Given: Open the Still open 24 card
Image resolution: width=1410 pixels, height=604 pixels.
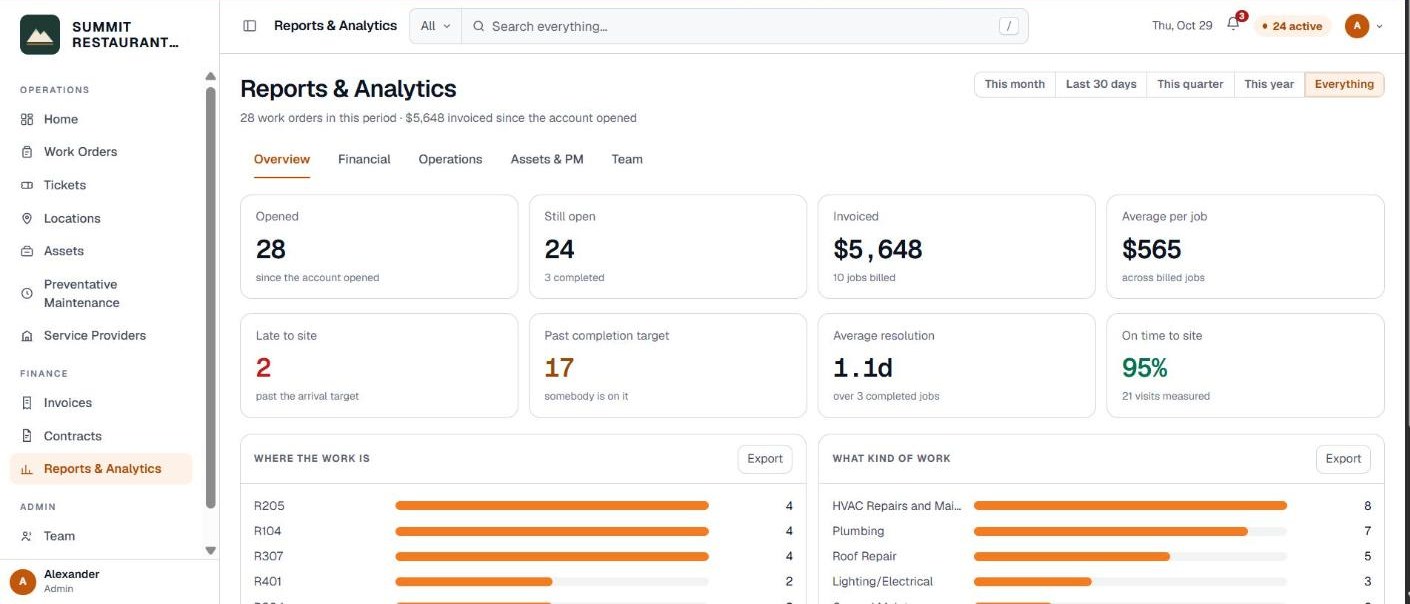Looking at the screenshot, I should coord(668,247).
